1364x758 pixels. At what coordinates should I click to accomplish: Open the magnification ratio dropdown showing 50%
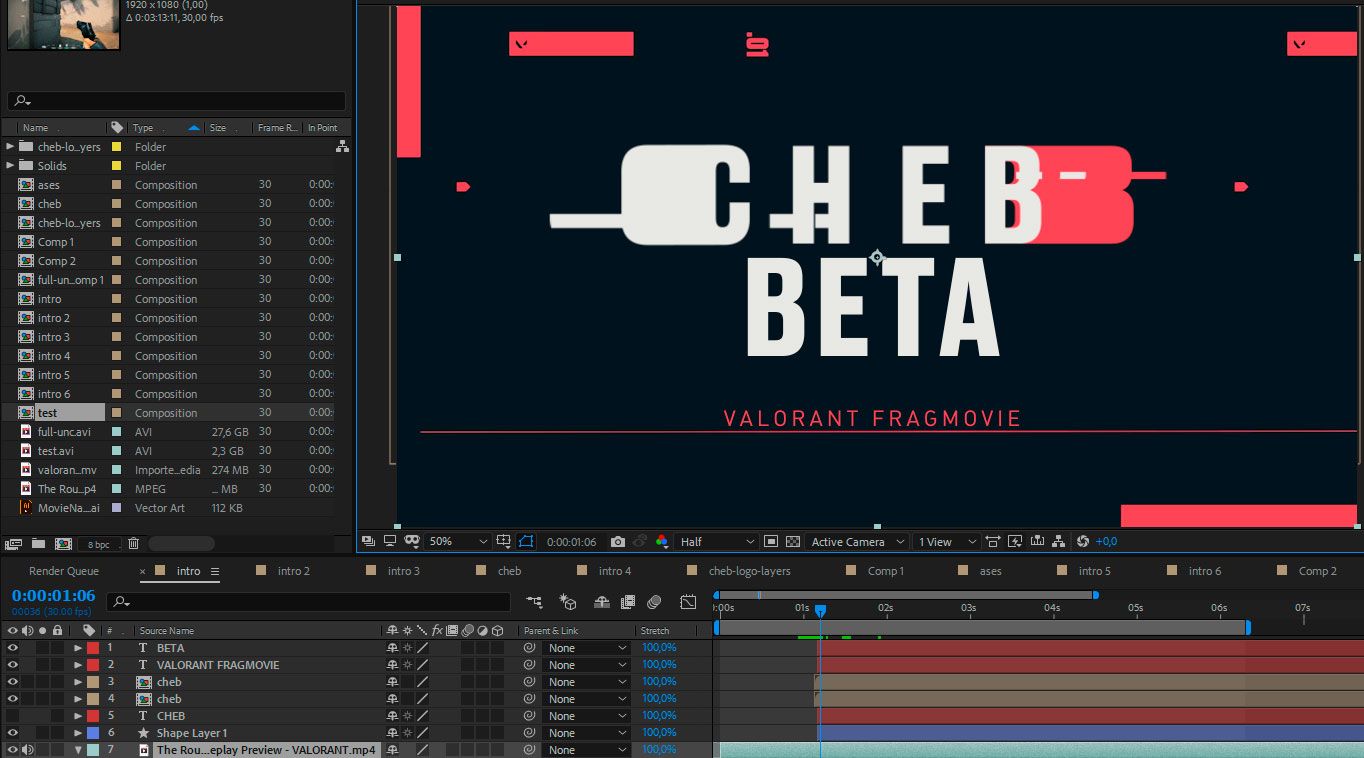456,541
